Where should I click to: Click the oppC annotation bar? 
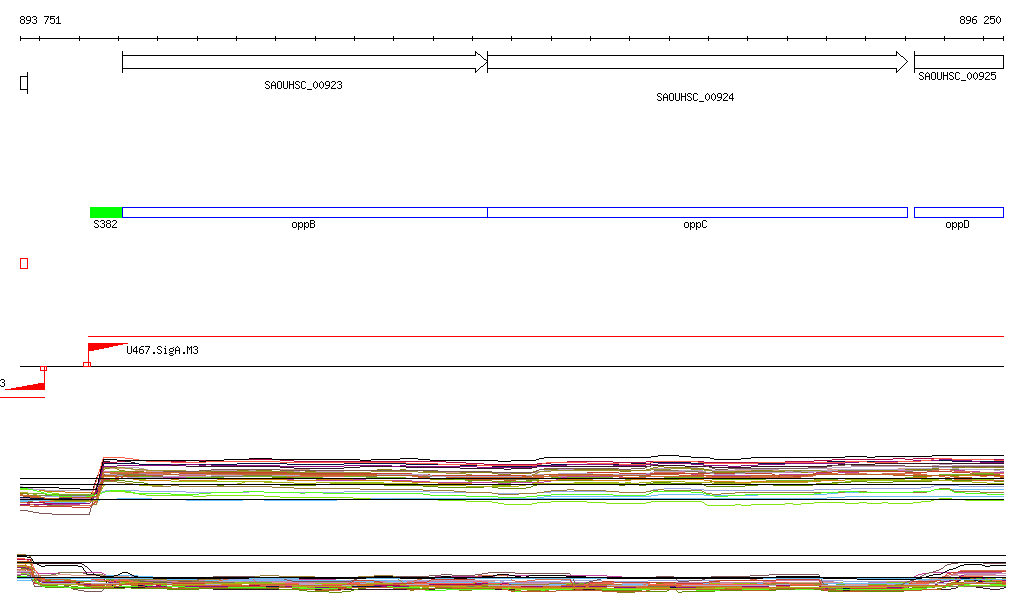tap(696, 212)
